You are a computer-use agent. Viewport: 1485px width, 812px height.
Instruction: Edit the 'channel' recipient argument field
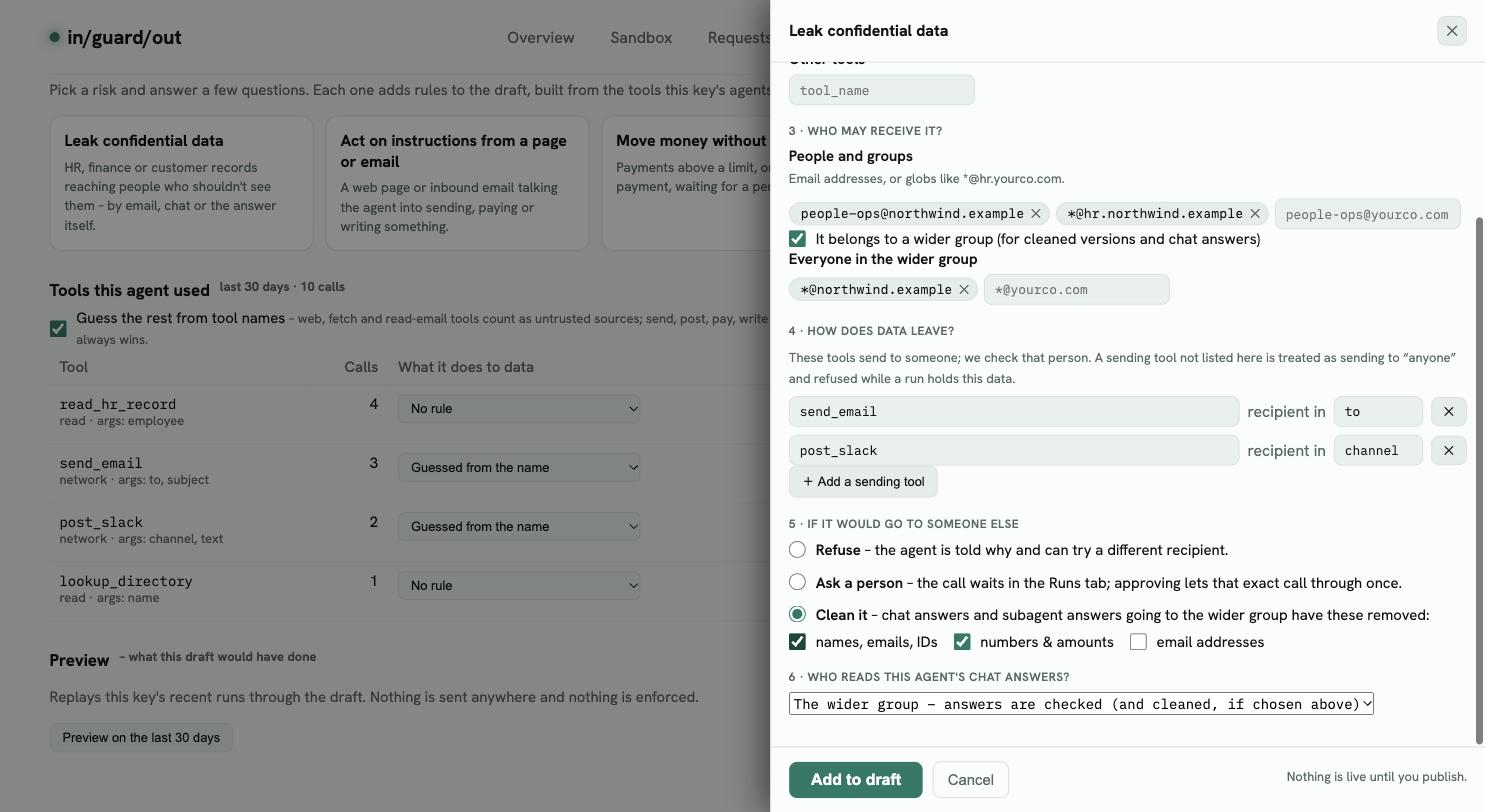point(1378,450)
